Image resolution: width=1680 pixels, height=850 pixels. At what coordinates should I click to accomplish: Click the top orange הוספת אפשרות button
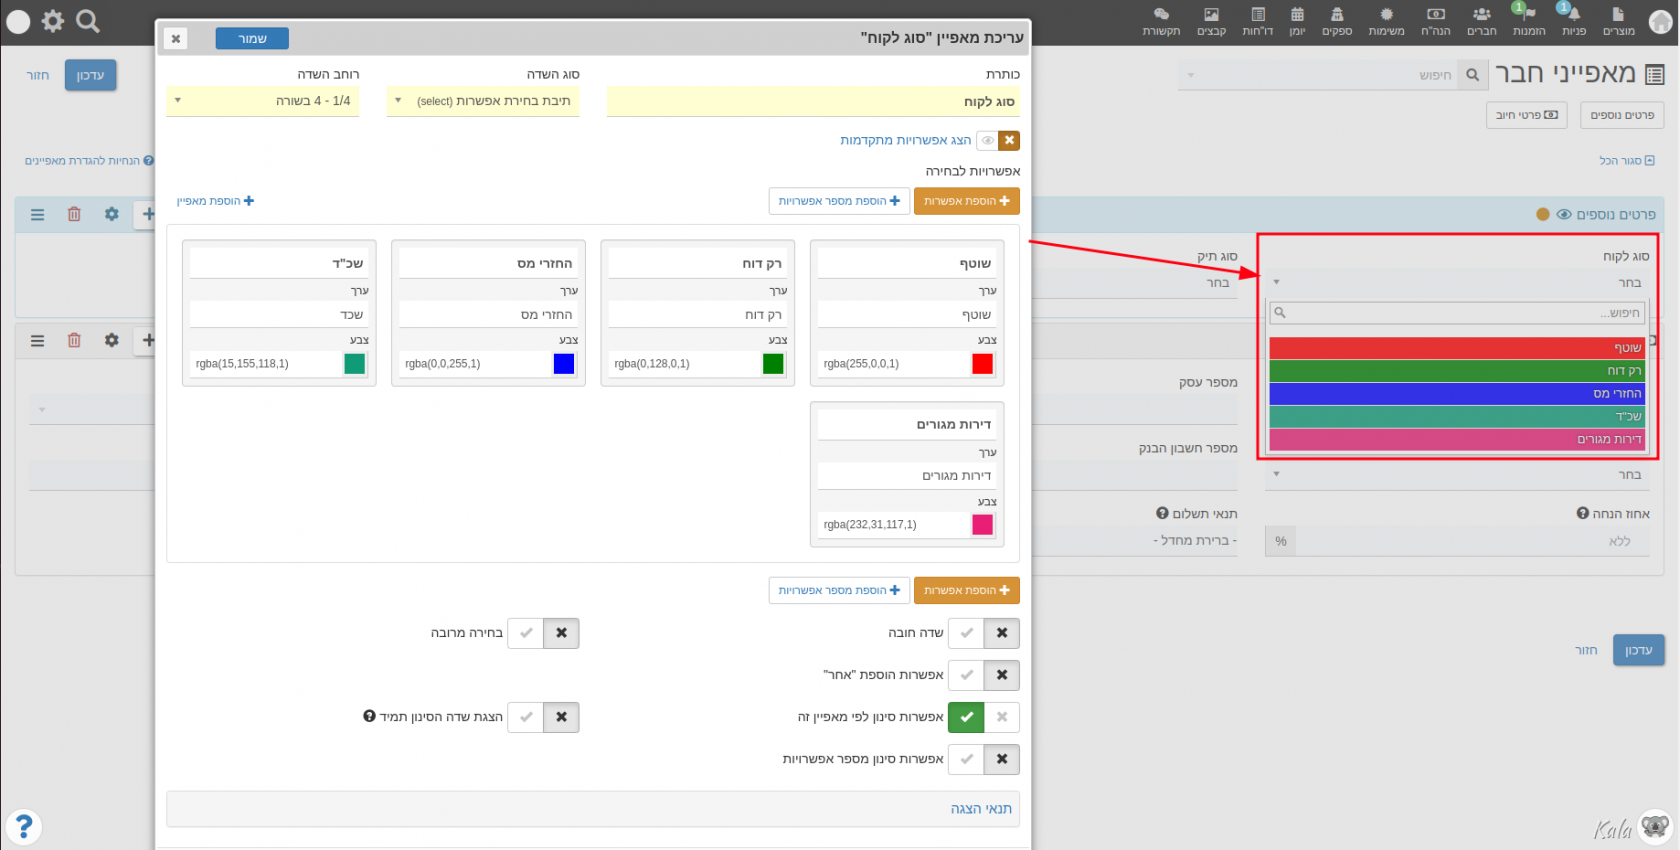click(x=966, y=201)
